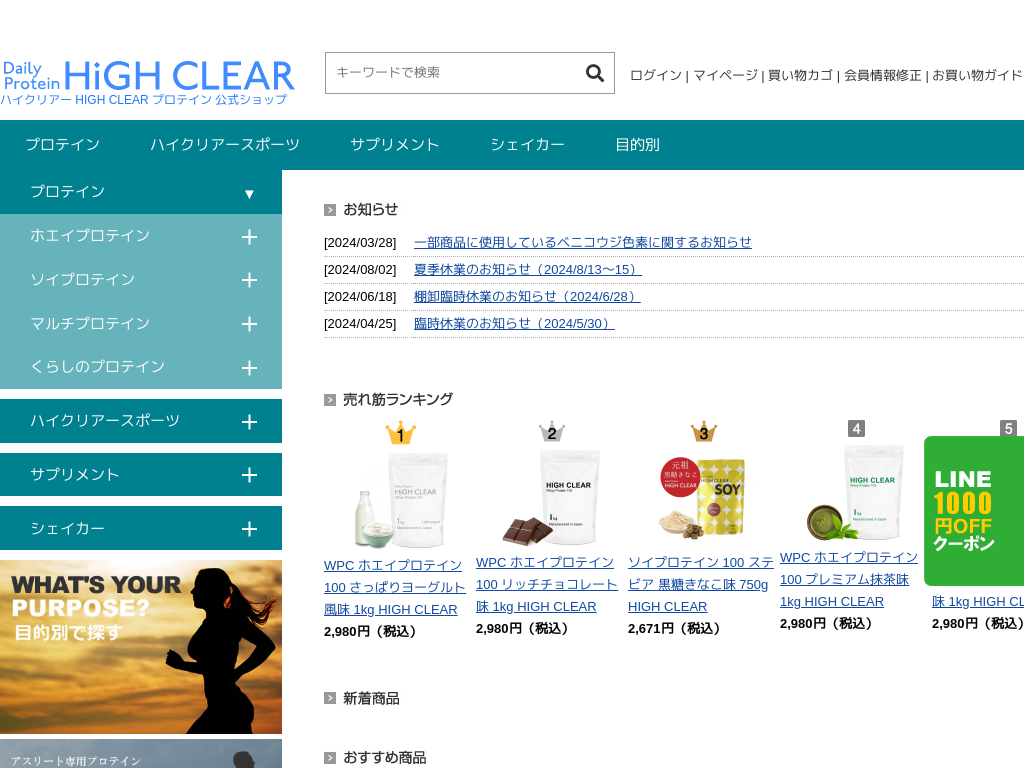Open 臨時休業のお知らせ (2024/5/30) notice
1024x768 pixels.
point(514,323)
